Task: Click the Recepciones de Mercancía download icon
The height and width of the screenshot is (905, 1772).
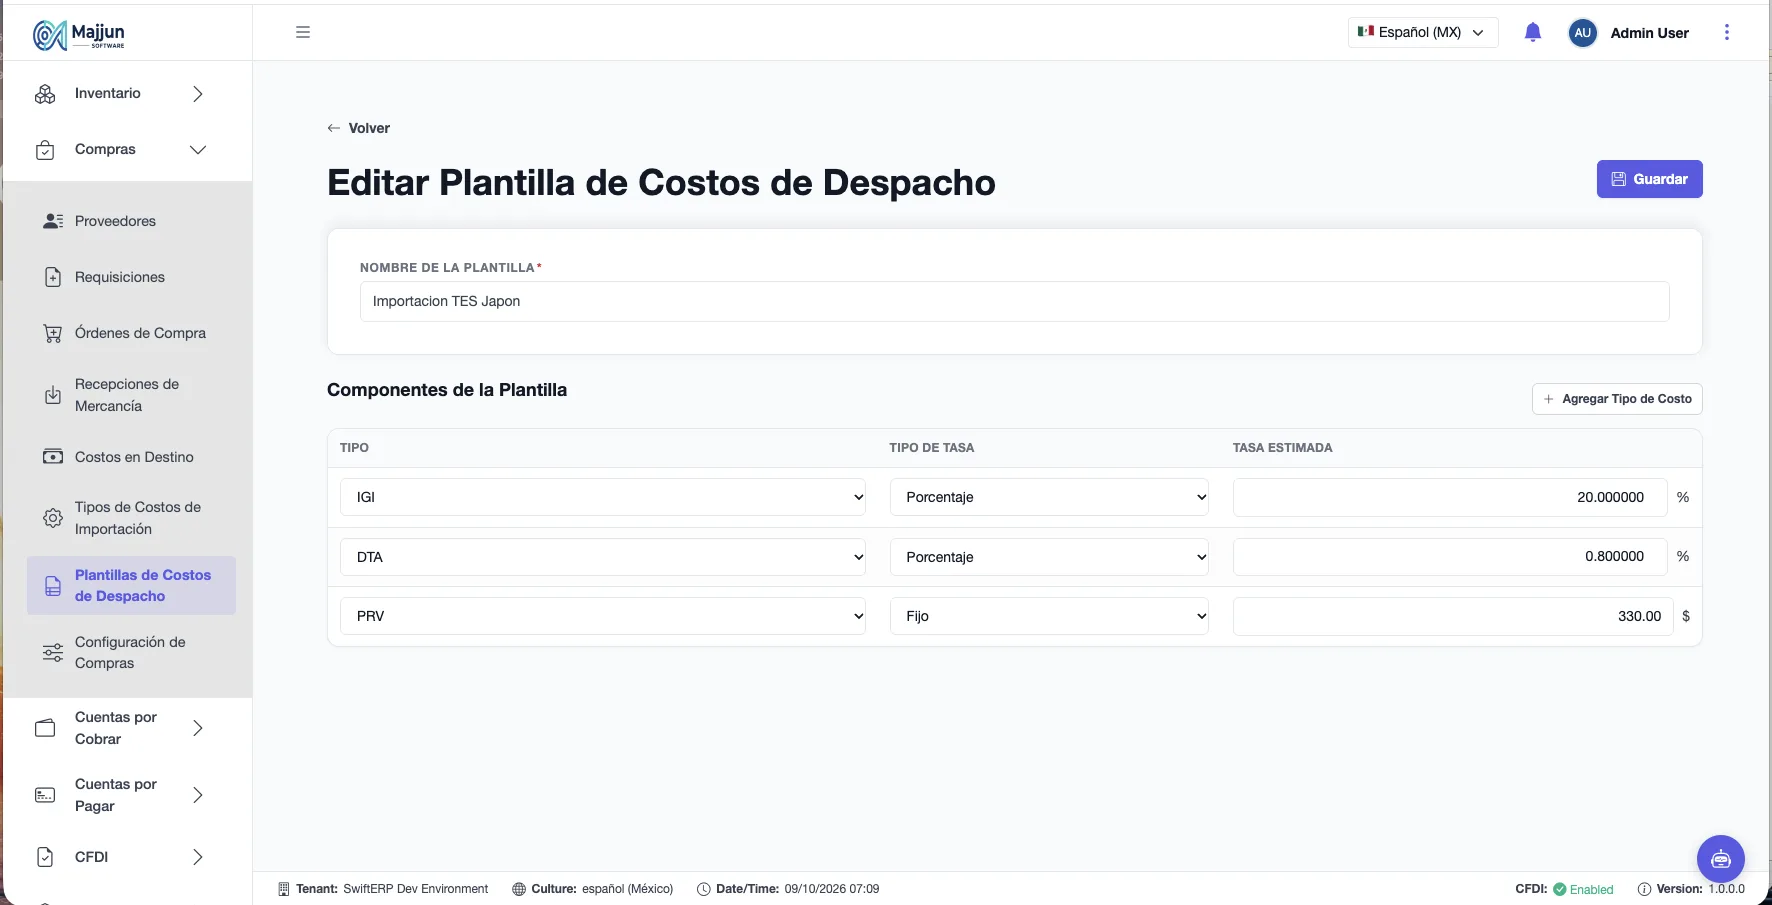Action: coord(53,395)
